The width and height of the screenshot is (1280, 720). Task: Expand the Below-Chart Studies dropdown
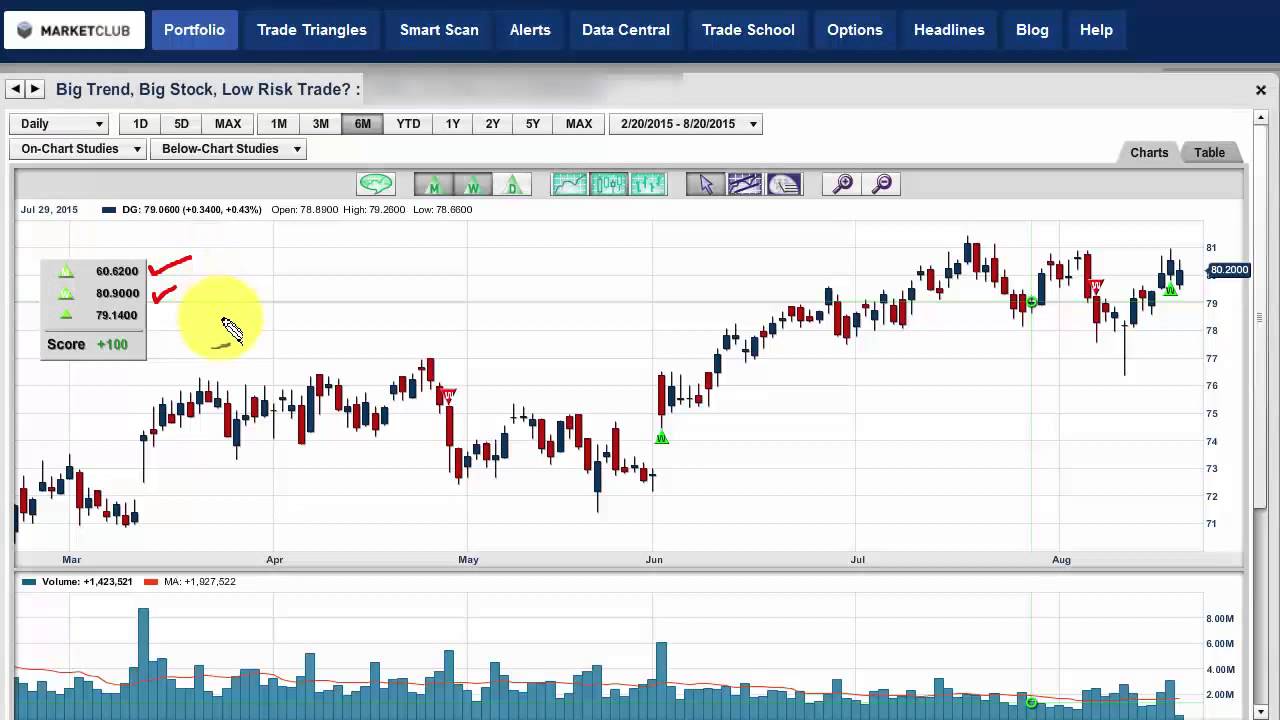point(229,149)
